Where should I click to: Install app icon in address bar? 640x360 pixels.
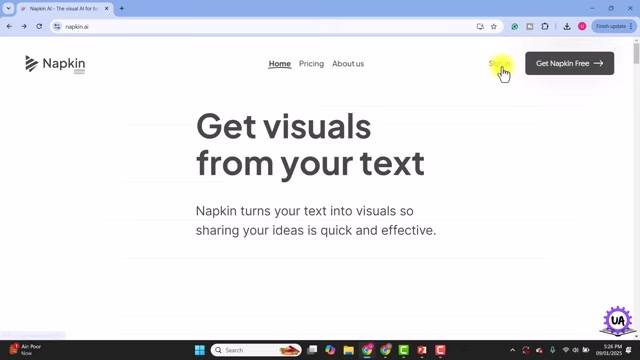pos(480,27)
